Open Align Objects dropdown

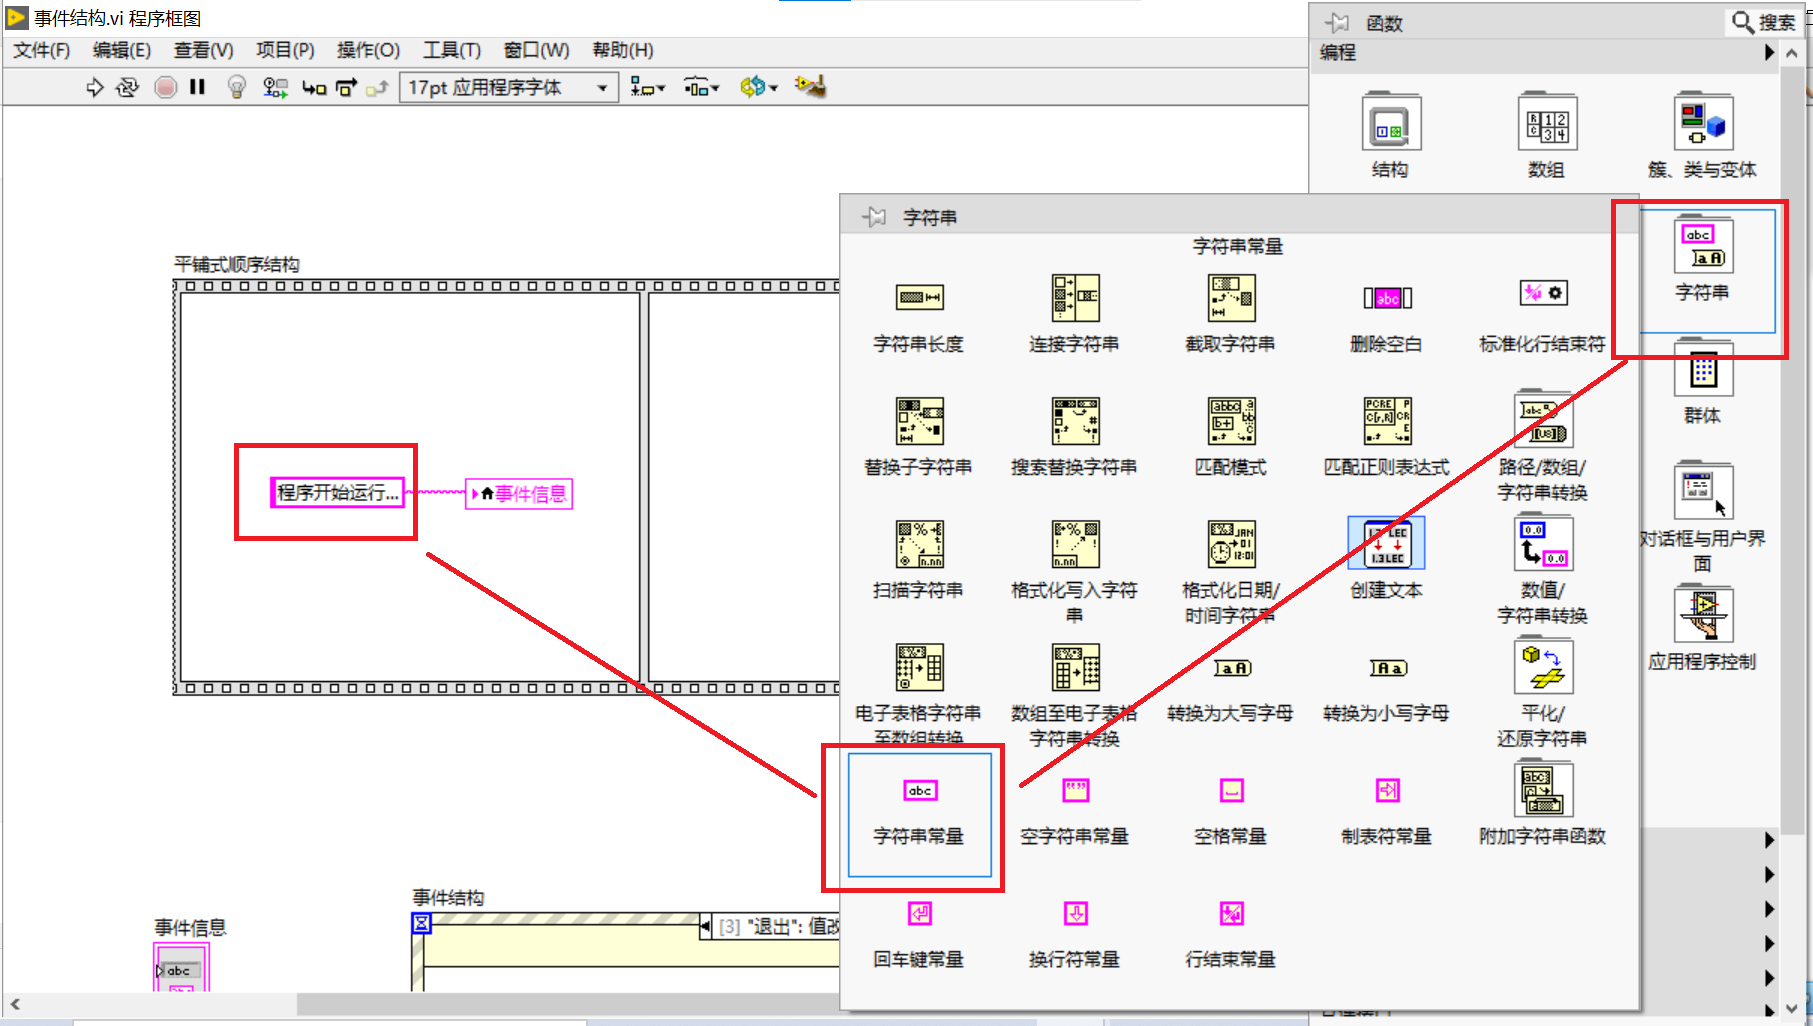(648, 88)
